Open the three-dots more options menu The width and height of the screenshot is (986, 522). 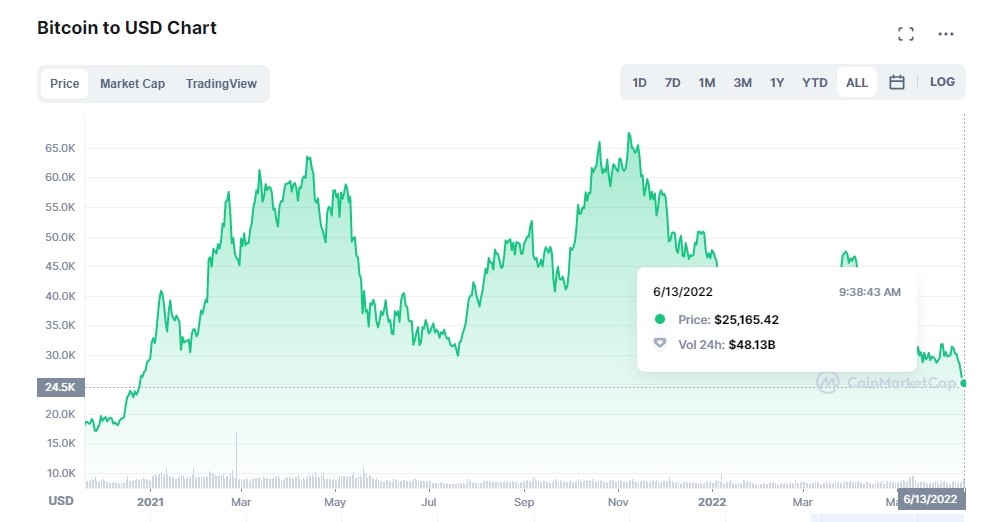click(946, 34)
